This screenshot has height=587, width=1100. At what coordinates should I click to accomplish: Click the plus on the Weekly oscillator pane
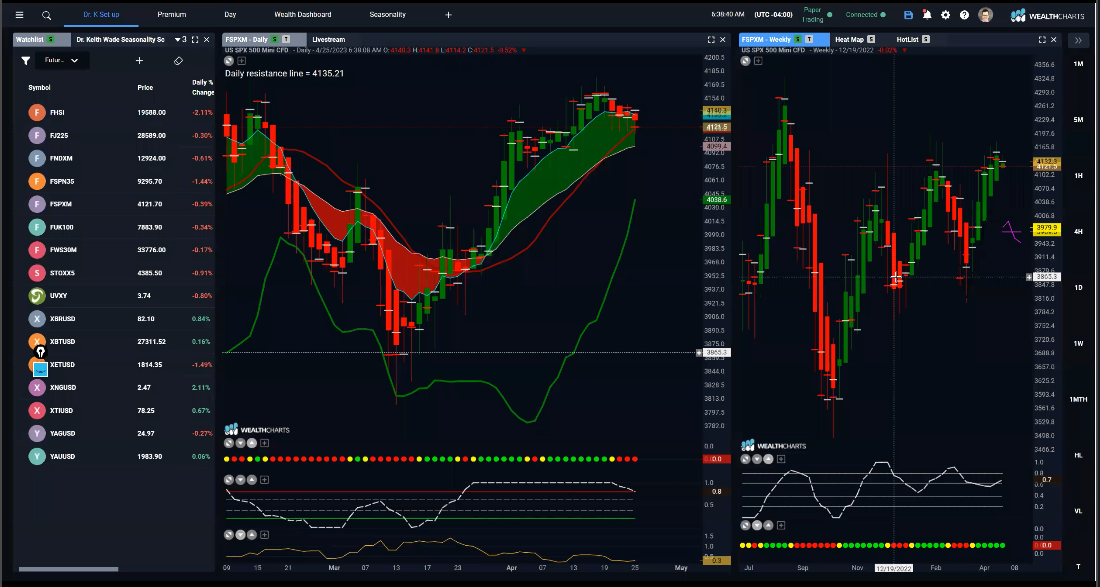point(781,459)
